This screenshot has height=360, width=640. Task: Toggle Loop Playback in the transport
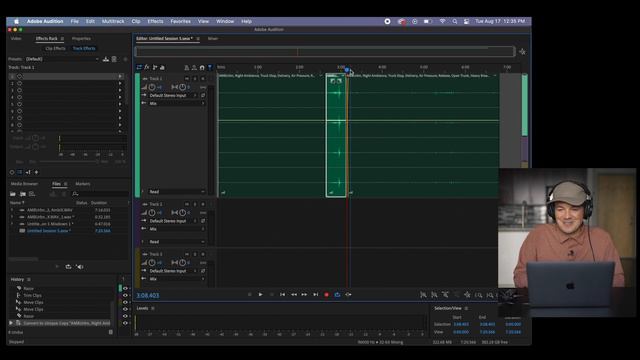(337, 294)
